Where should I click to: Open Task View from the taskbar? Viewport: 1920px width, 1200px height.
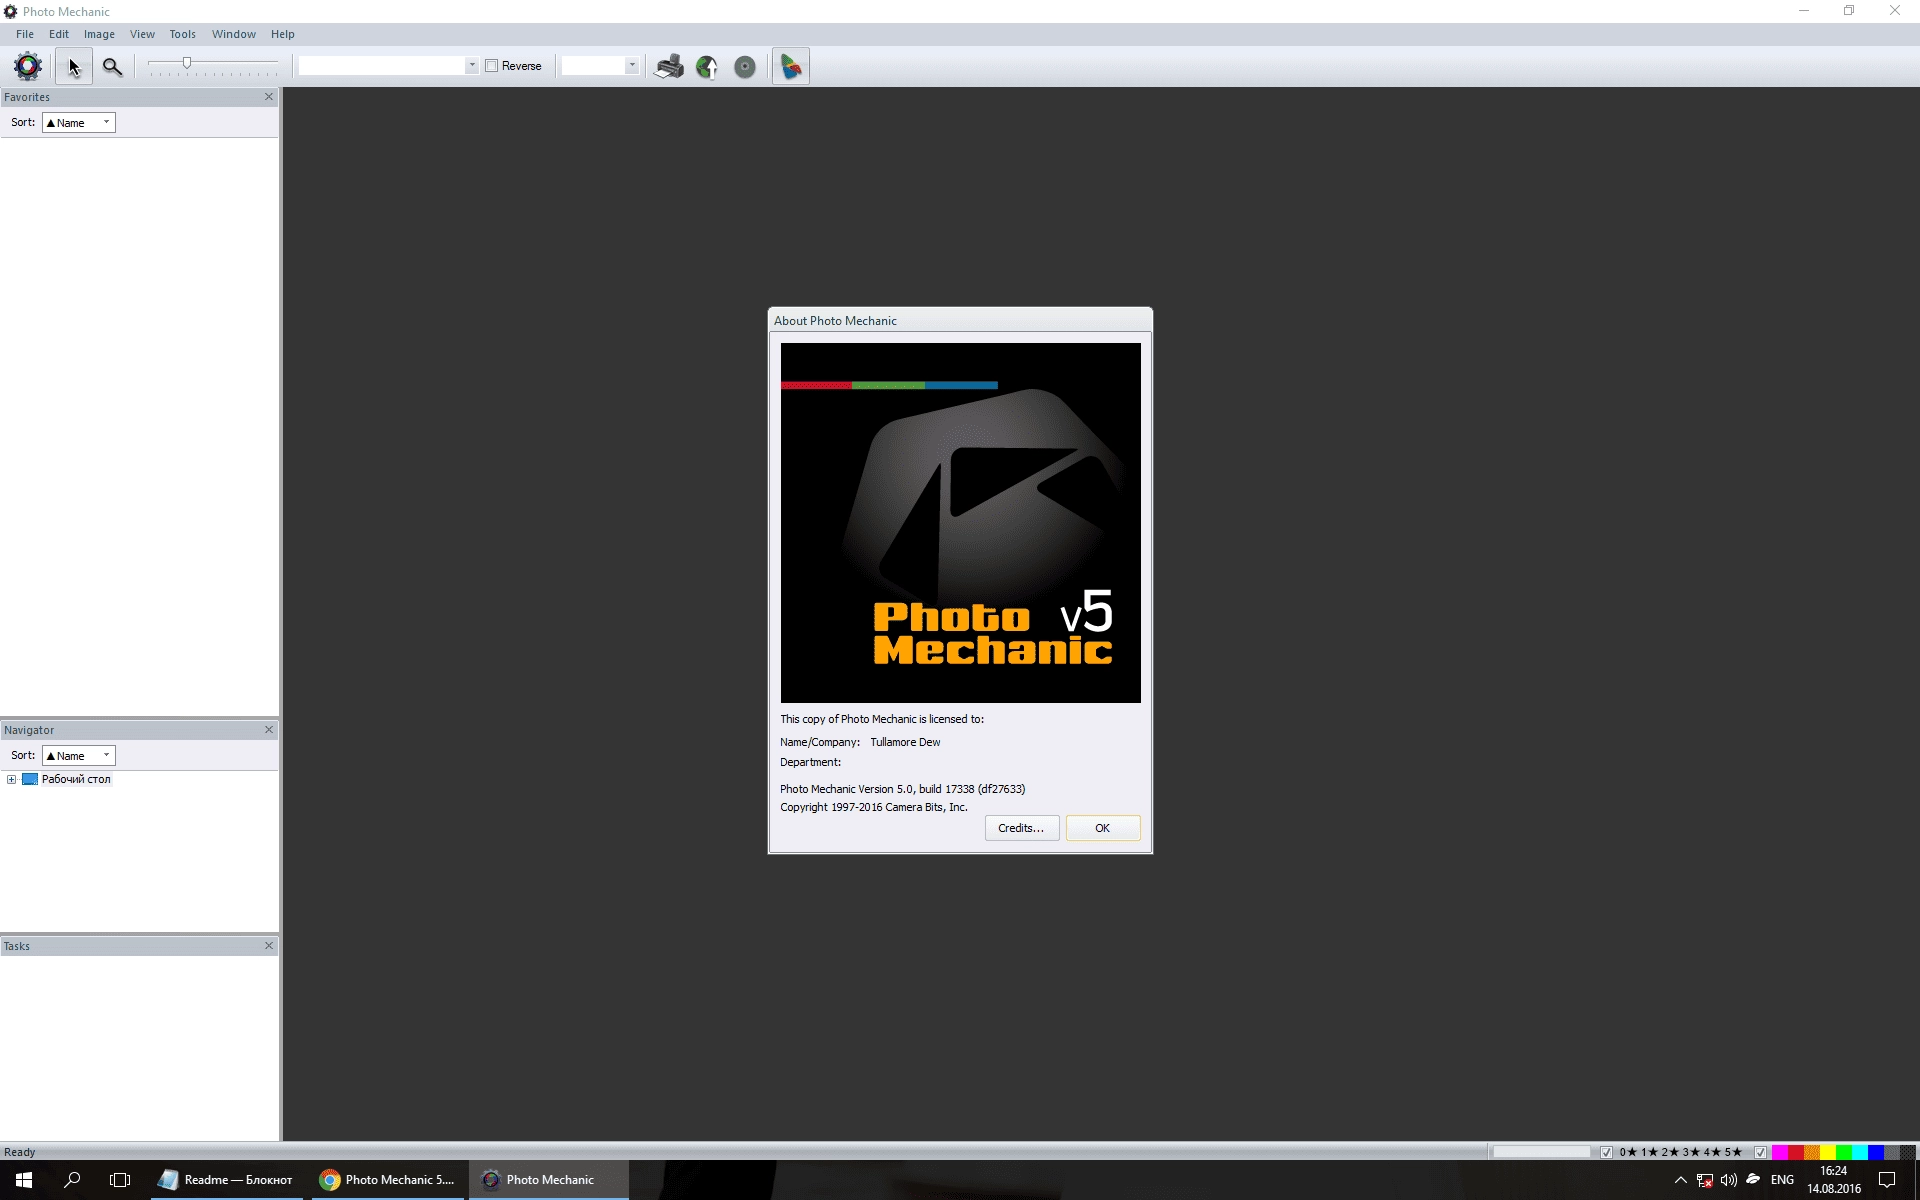[x=120, y=1180]
